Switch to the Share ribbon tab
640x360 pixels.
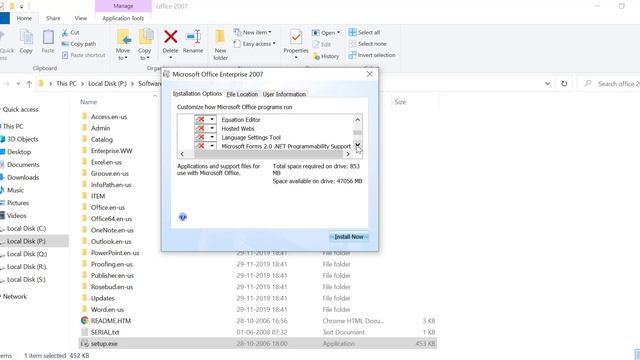point(53,18)
